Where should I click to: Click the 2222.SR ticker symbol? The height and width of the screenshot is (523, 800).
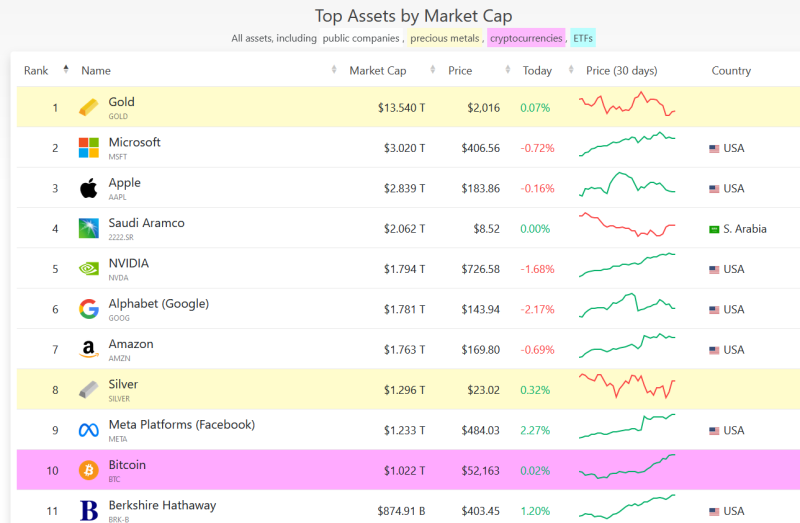[121, 237]
